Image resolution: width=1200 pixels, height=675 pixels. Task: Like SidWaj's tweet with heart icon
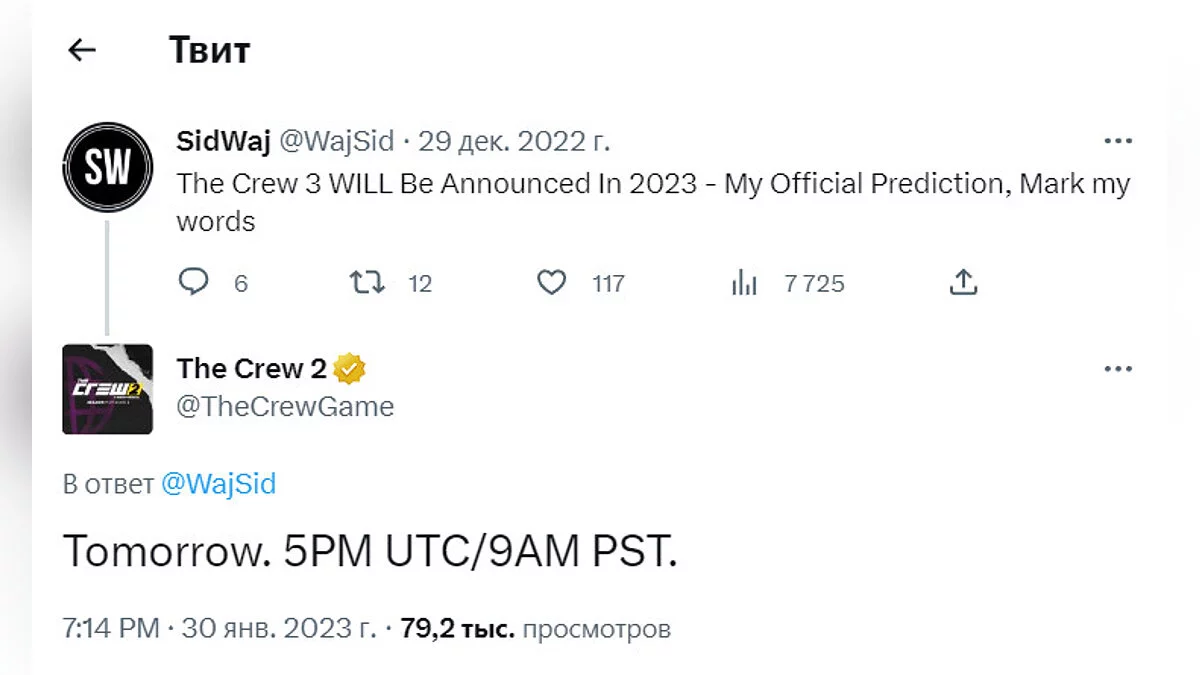click(x=552, y=283)
